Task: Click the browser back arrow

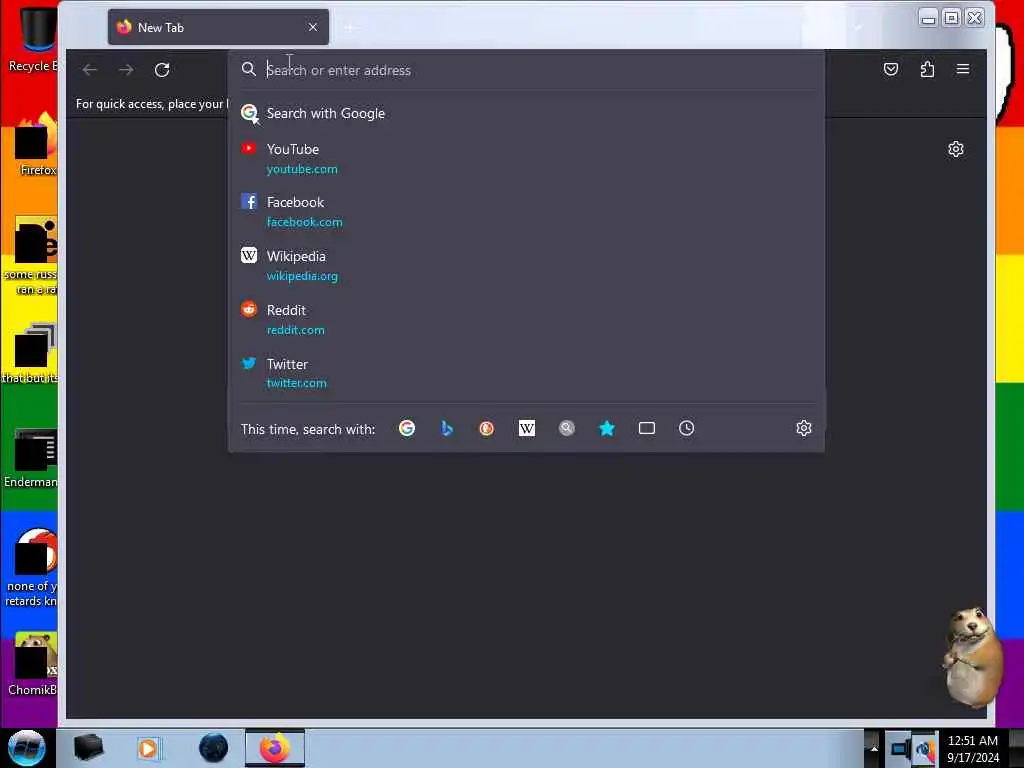Action: point(90,70)
